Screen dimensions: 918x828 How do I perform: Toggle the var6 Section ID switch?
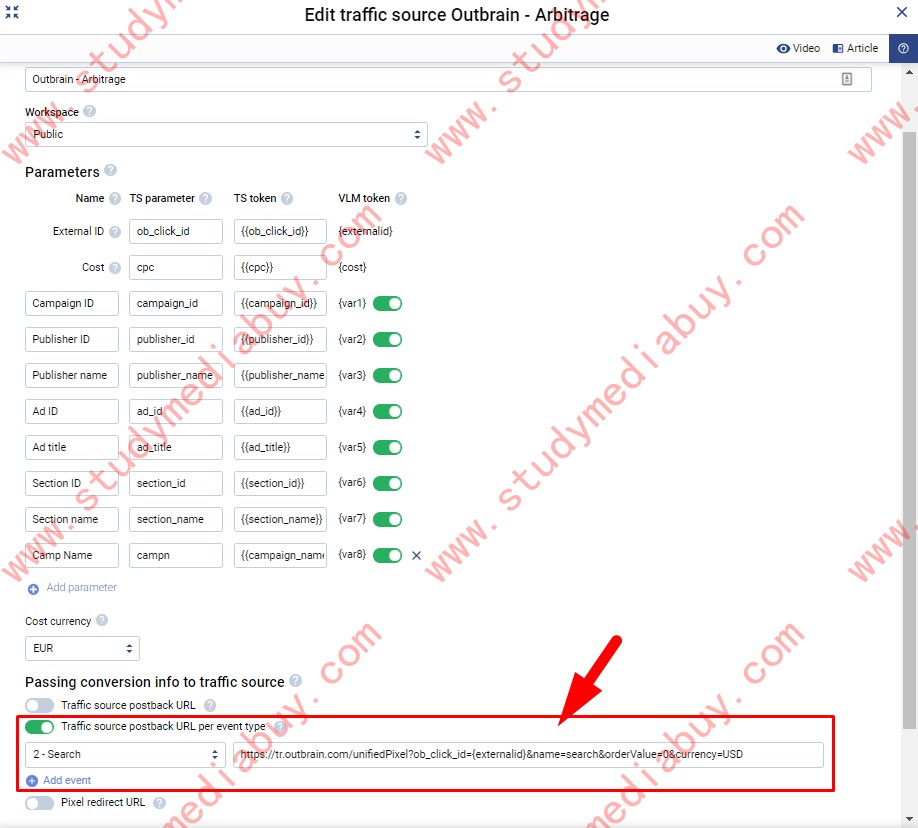pyautogui.click(x=388, y=483)
